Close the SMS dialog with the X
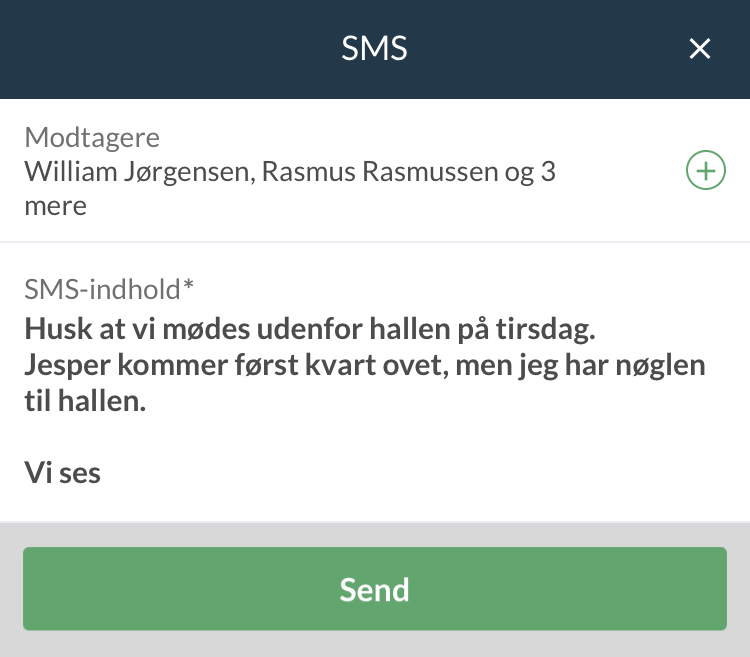 tap(700, 49)
